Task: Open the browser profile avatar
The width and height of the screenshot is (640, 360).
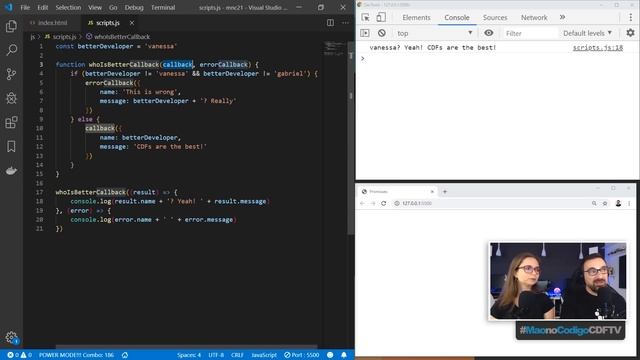Action: [618, 203]
